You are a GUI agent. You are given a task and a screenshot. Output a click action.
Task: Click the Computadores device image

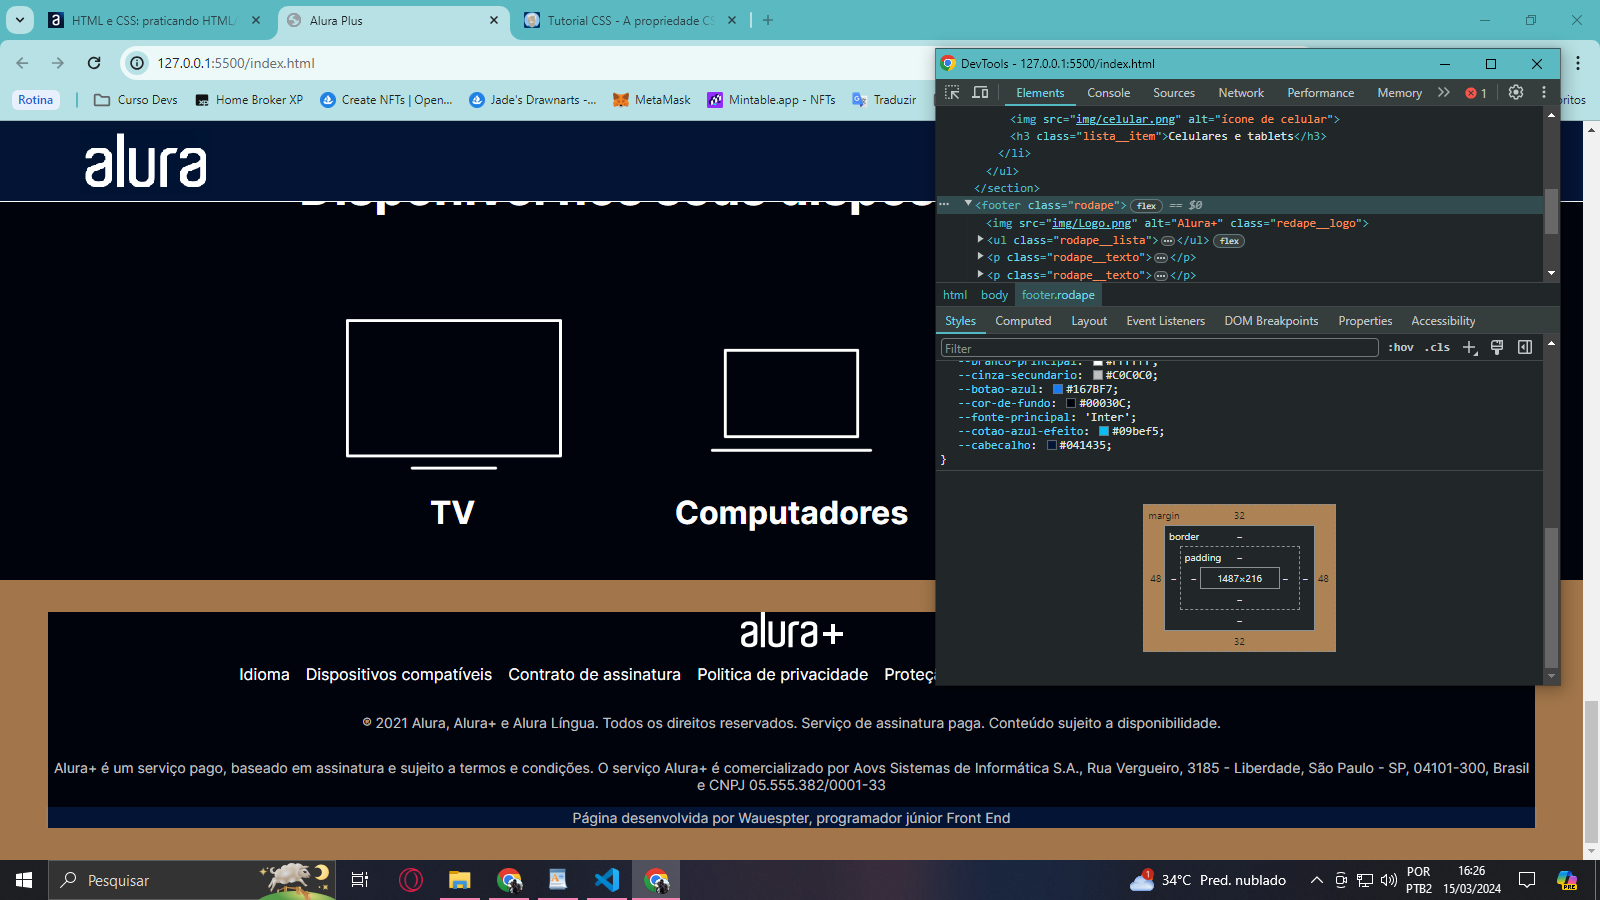tap(791, 400)
